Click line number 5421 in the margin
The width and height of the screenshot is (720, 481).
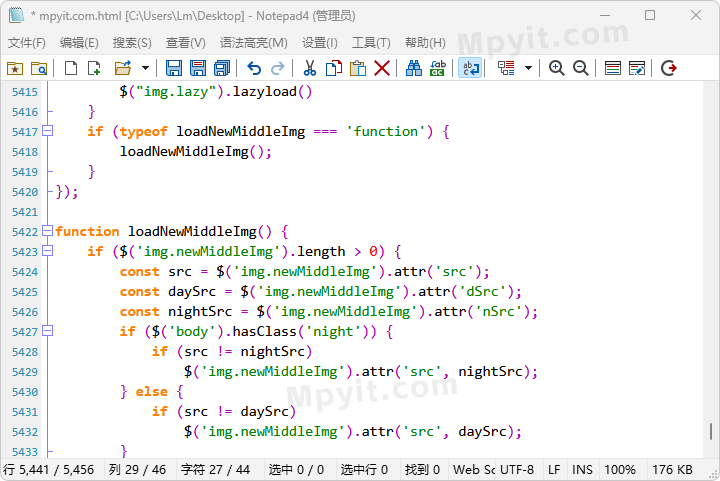(25, 212)
